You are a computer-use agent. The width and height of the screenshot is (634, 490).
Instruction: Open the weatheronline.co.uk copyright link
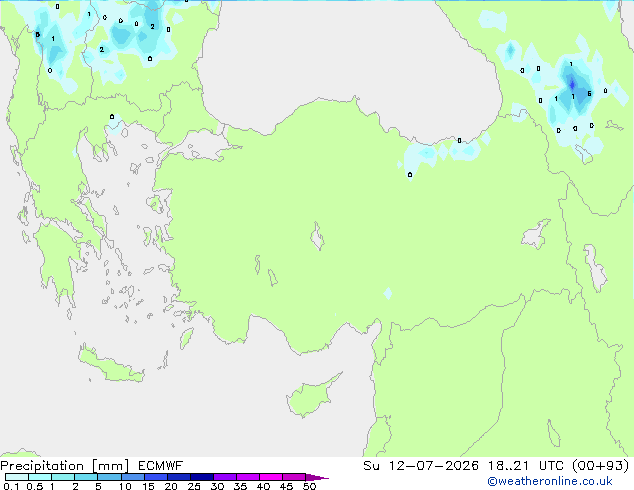click(550, 481)
